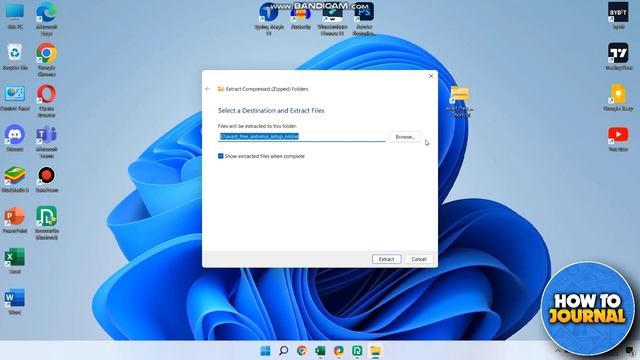Click the Browse... button
This screenshot has height=360, width=640.
point(405,137)
